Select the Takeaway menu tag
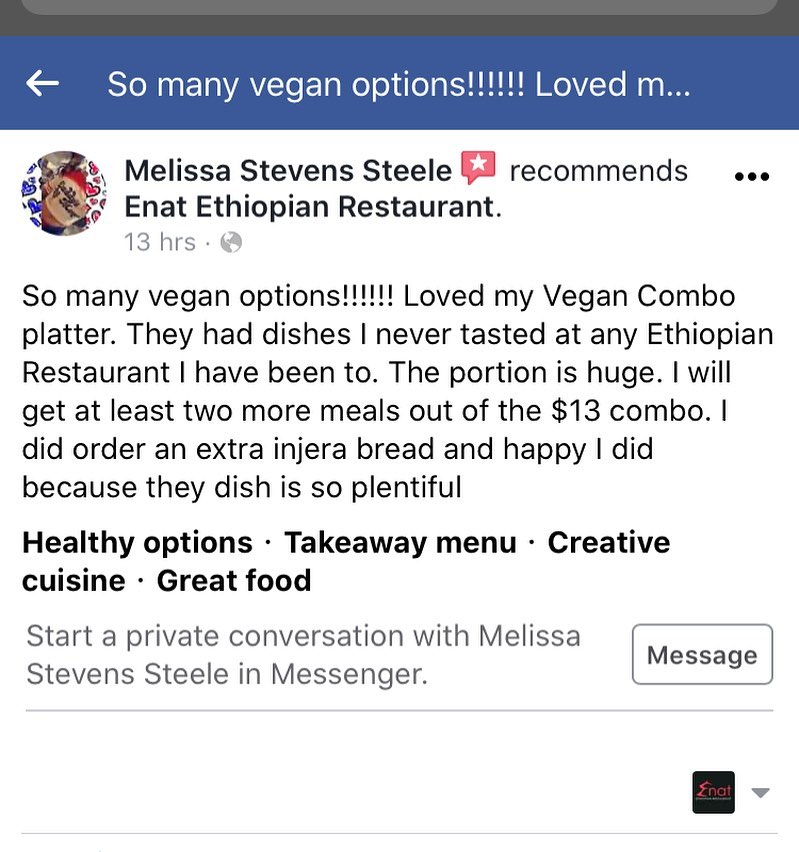This screenshot has height=852, width=799. point(400,542)
